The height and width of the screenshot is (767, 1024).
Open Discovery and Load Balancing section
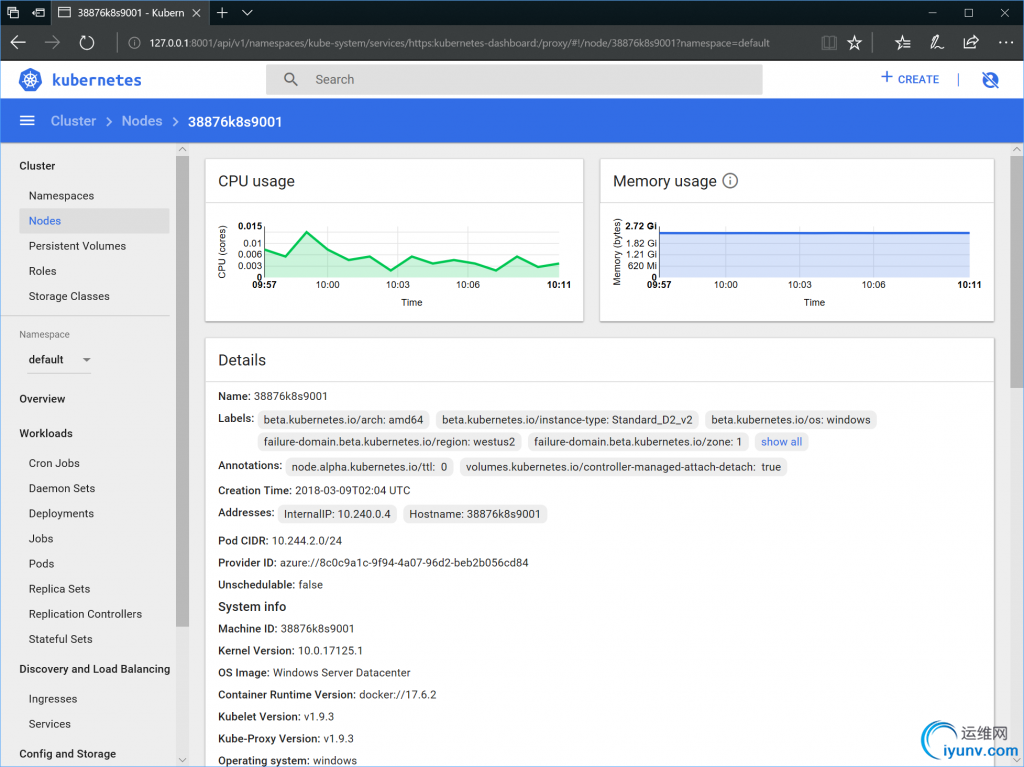point(95,669)
